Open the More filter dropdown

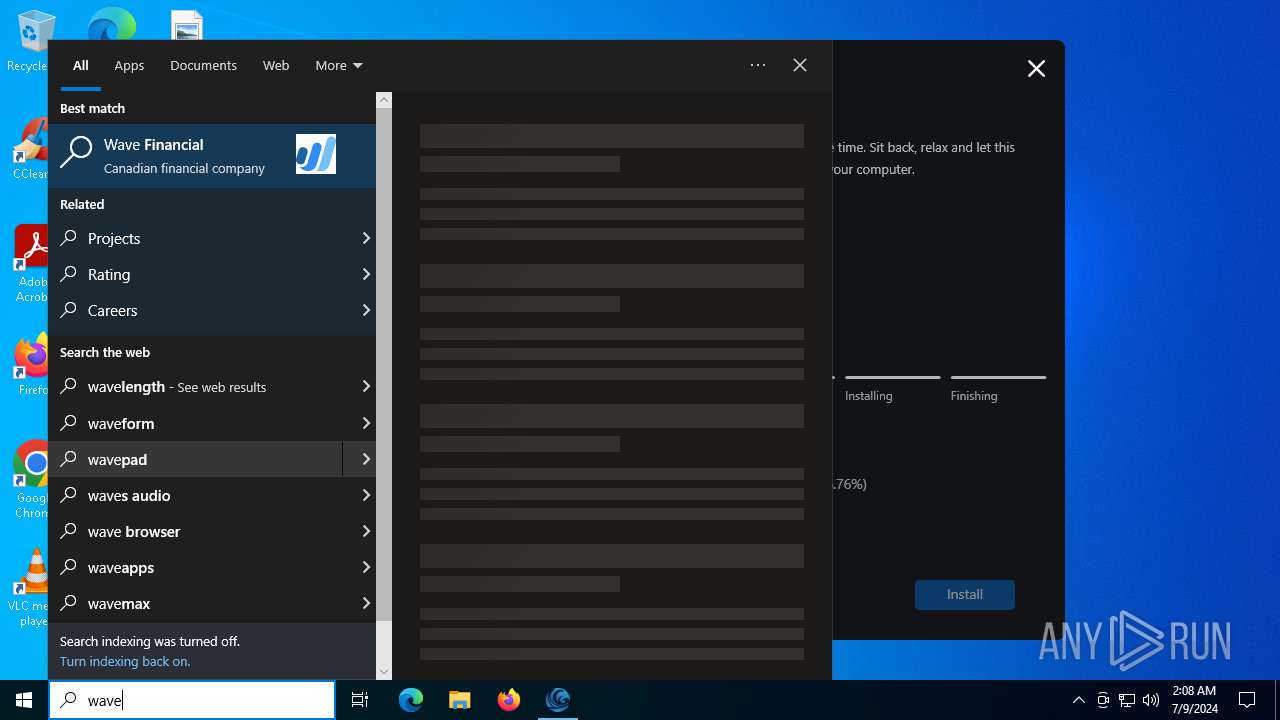click(338, 65)
